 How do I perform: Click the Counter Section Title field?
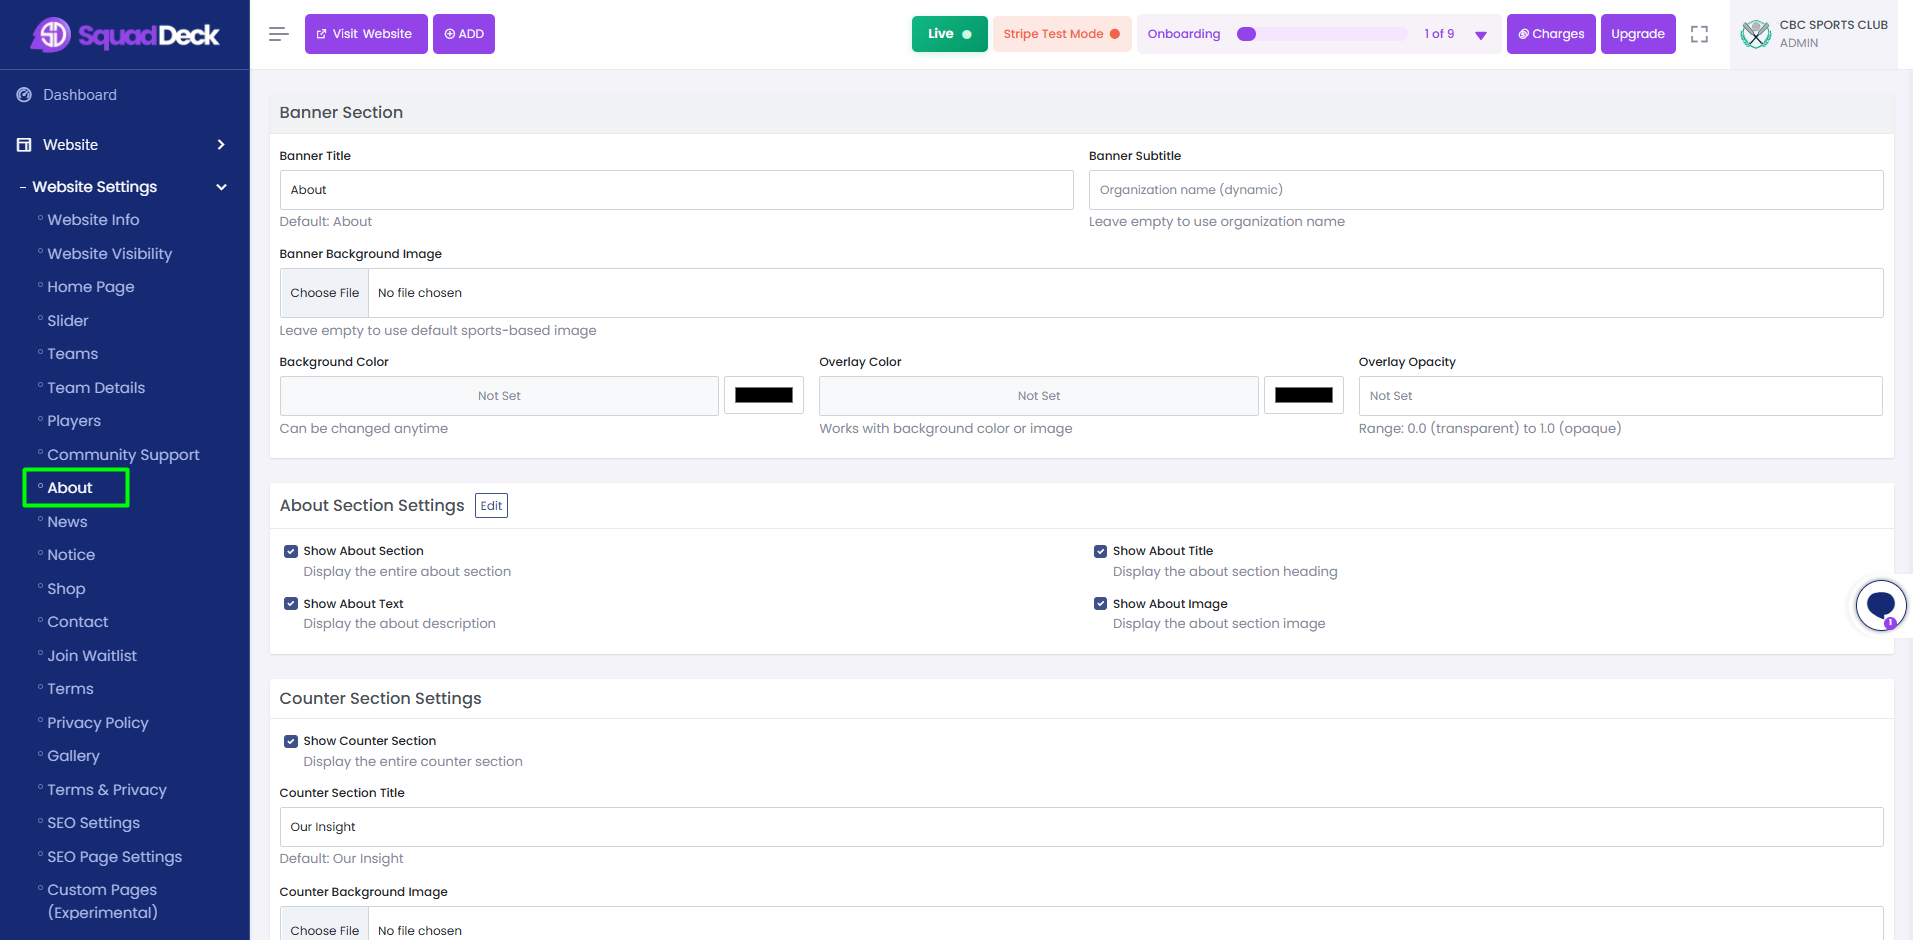click(1081, 827)
